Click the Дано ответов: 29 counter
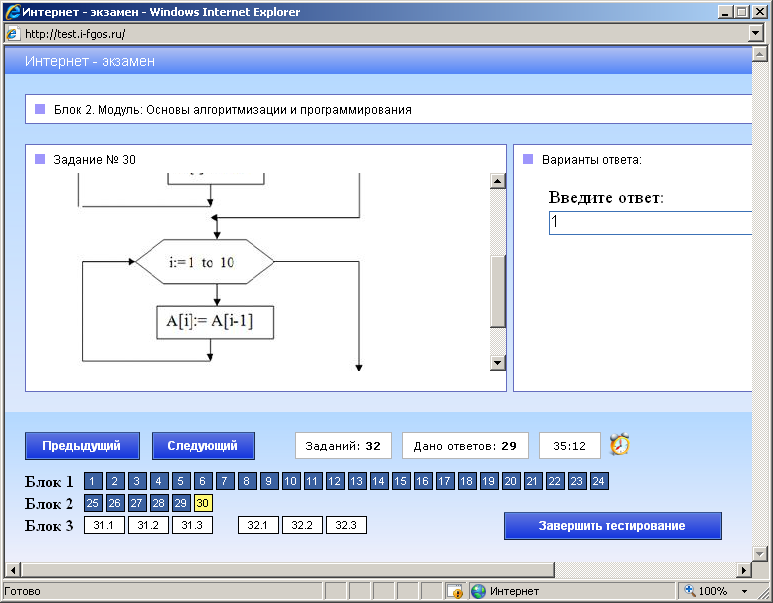 465,446
